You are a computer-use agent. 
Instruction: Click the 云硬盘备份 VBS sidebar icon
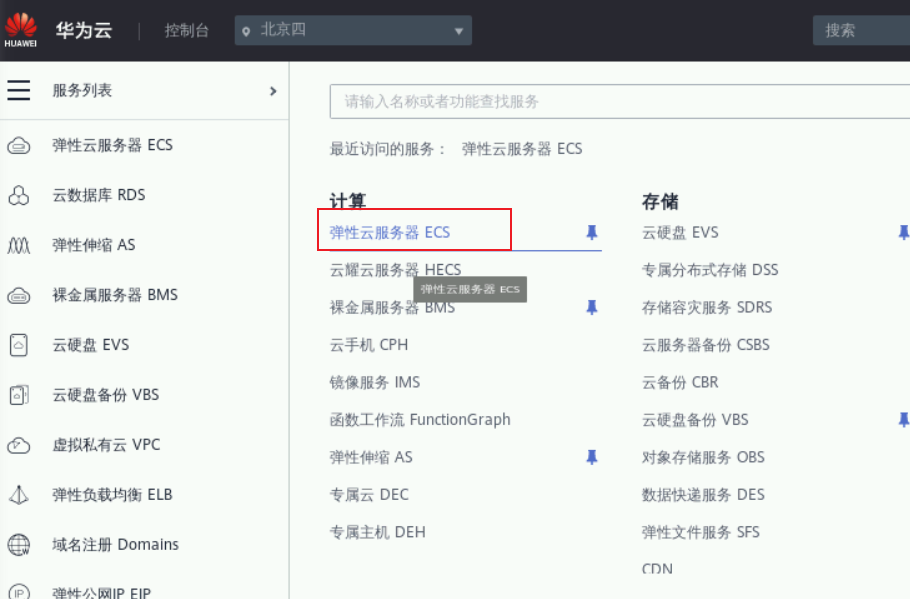point(19,395)
